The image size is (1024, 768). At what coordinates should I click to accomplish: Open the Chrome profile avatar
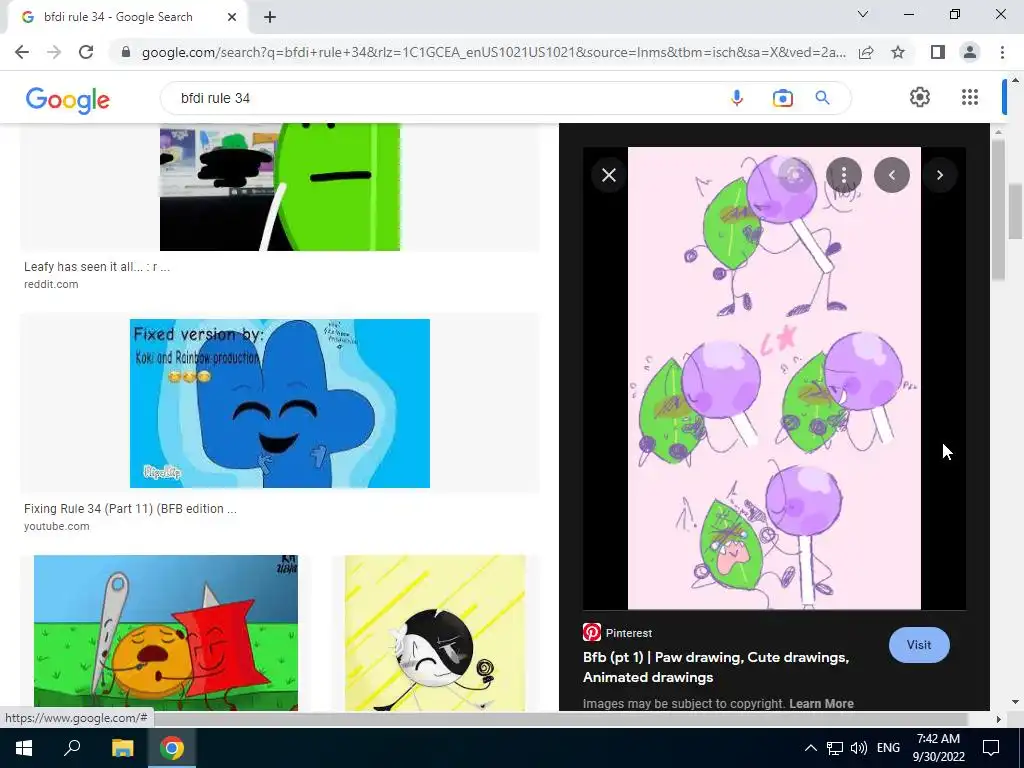[970, 52]
